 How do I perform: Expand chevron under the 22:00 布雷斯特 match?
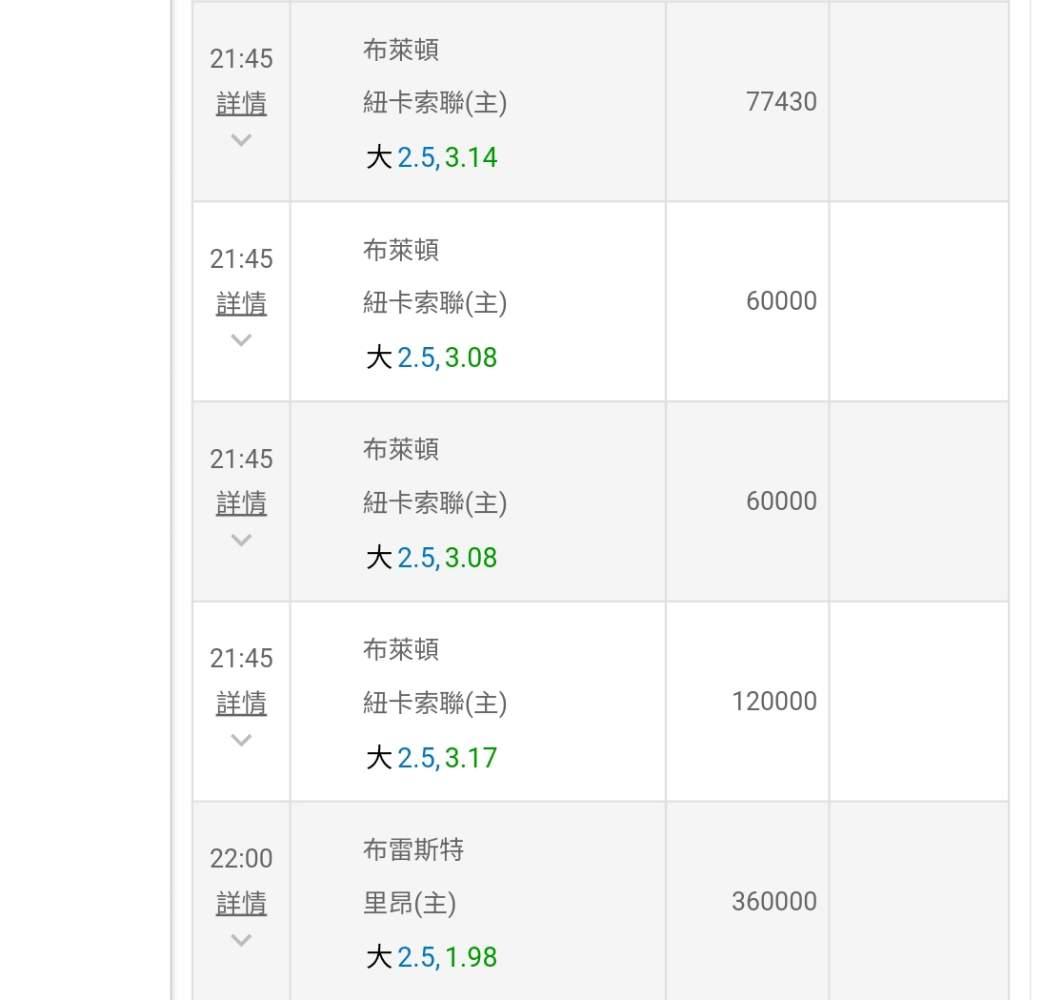click(241, 940)
